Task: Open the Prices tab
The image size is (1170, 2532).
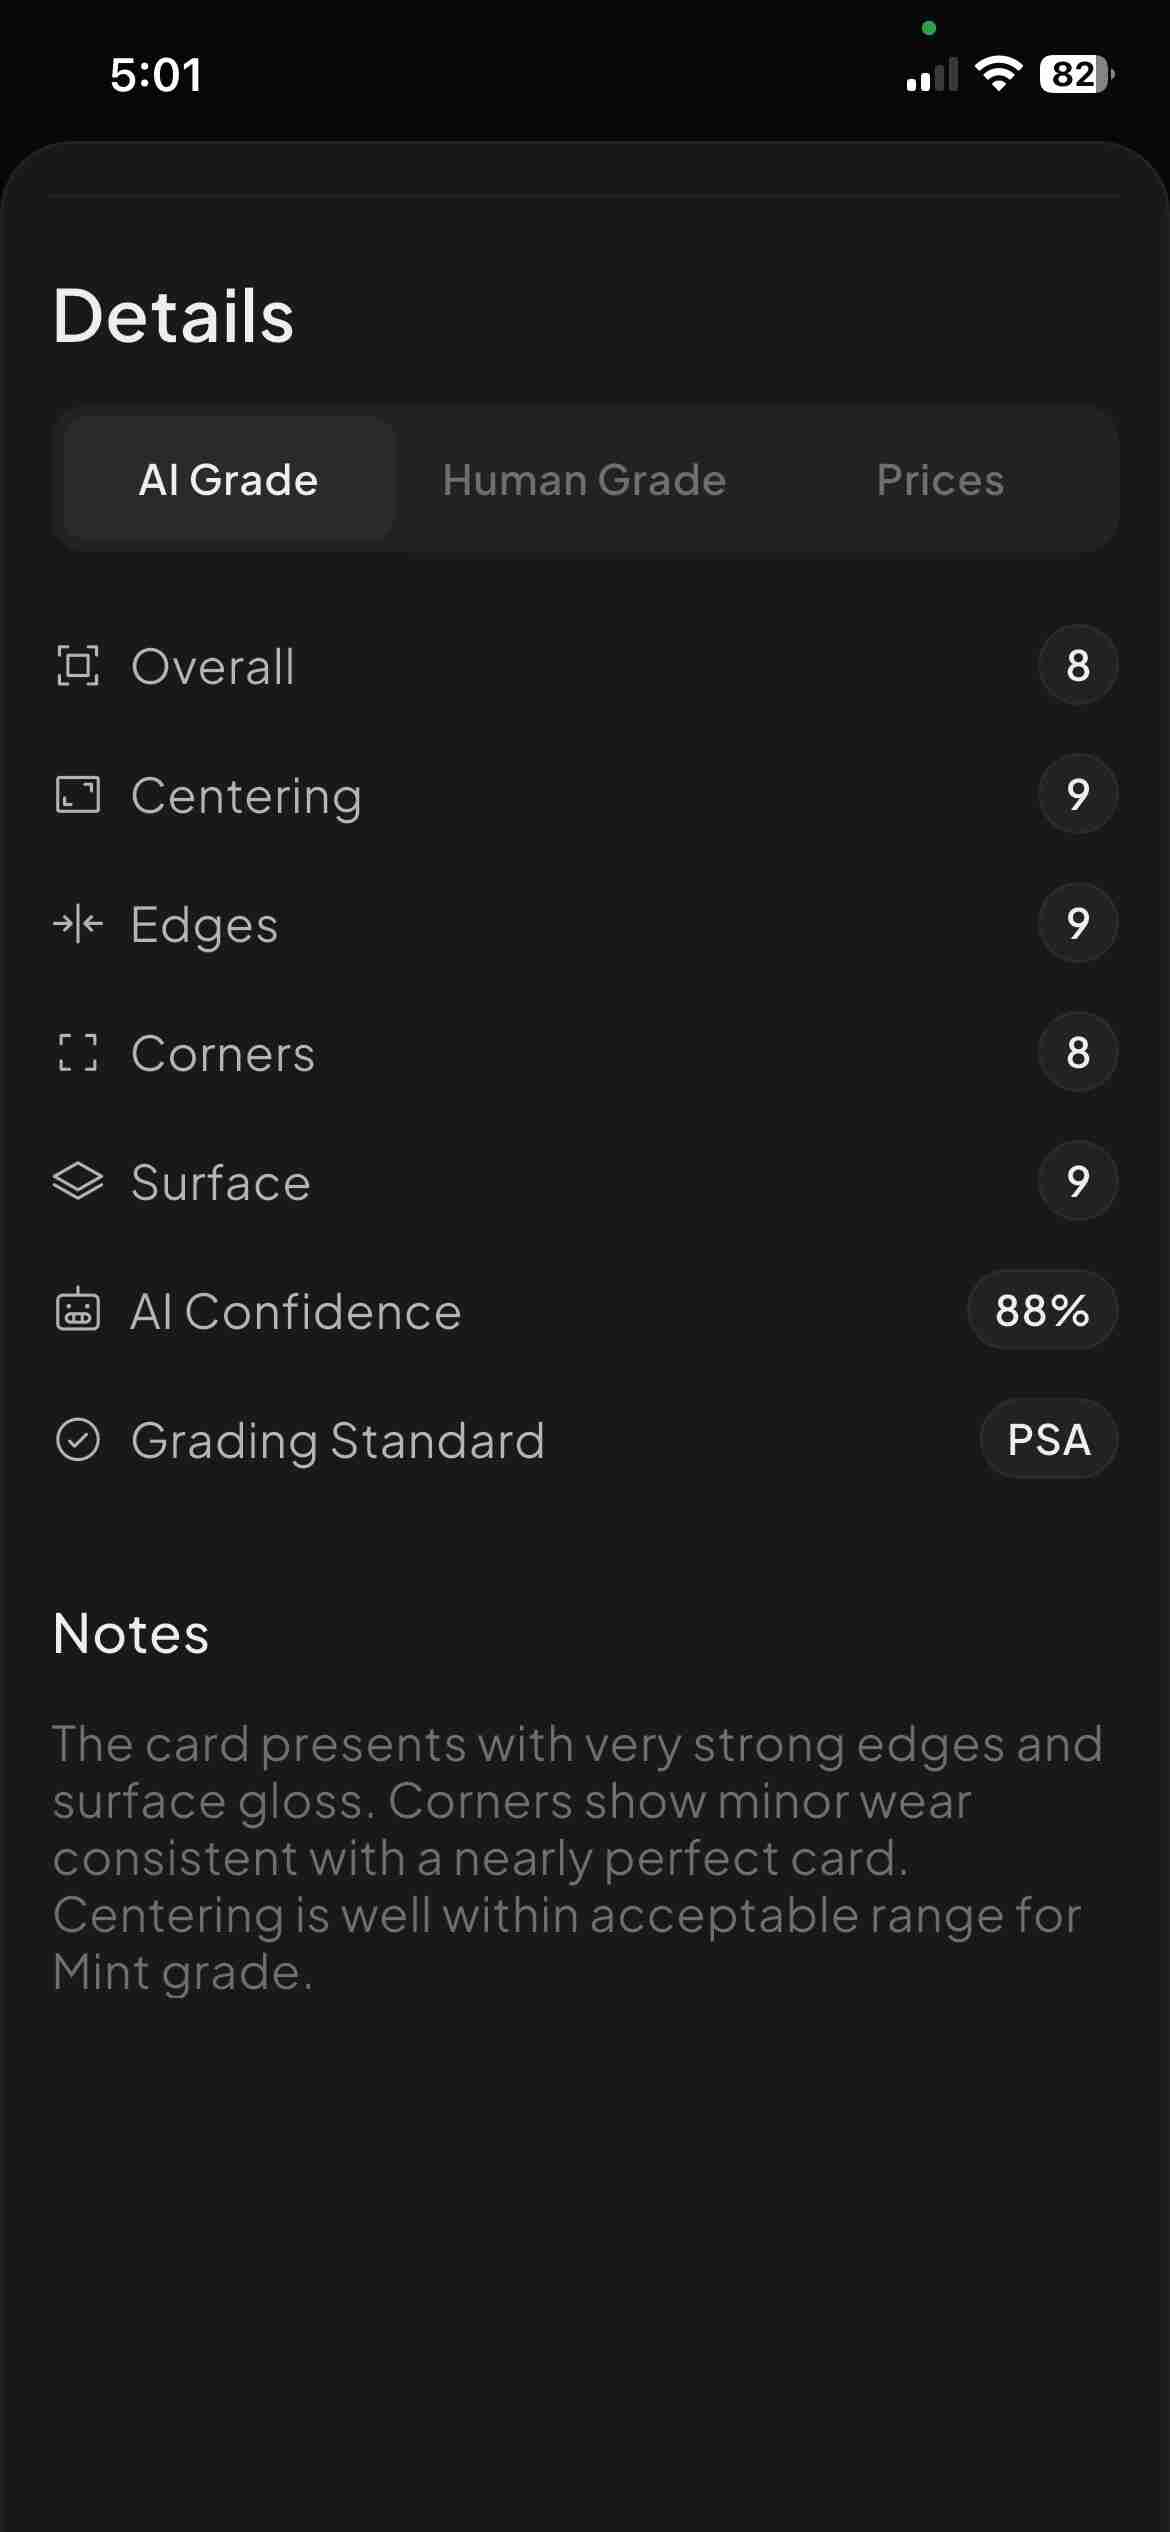Action: 940,480
